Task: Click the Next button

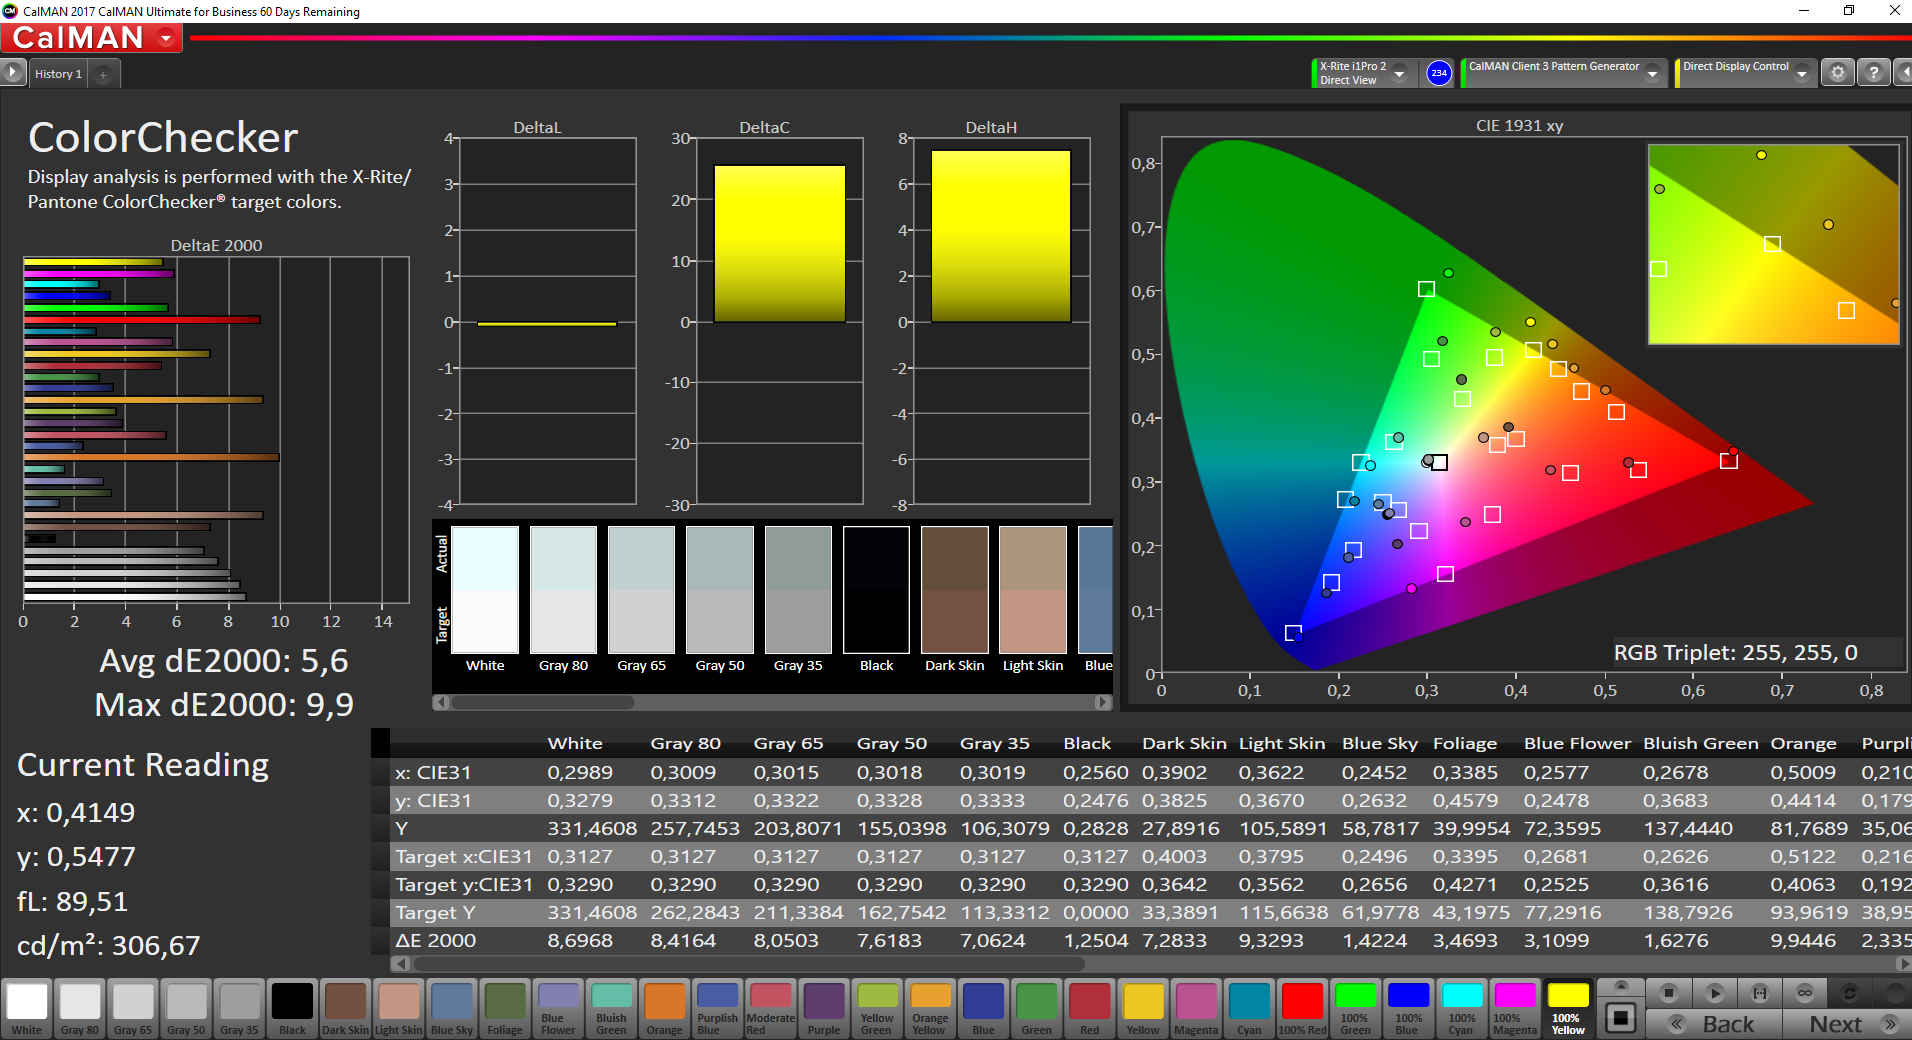Action: [1846, 1024]
